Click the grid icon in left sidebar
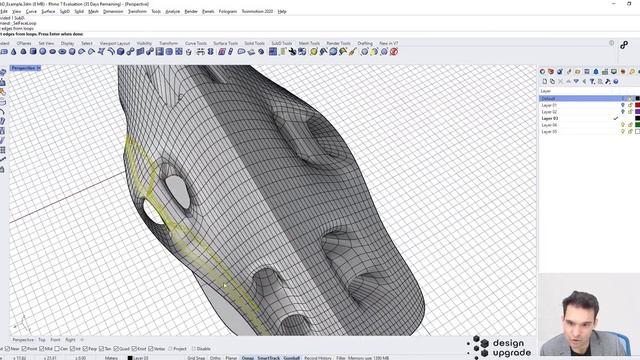 pos(2,150)
